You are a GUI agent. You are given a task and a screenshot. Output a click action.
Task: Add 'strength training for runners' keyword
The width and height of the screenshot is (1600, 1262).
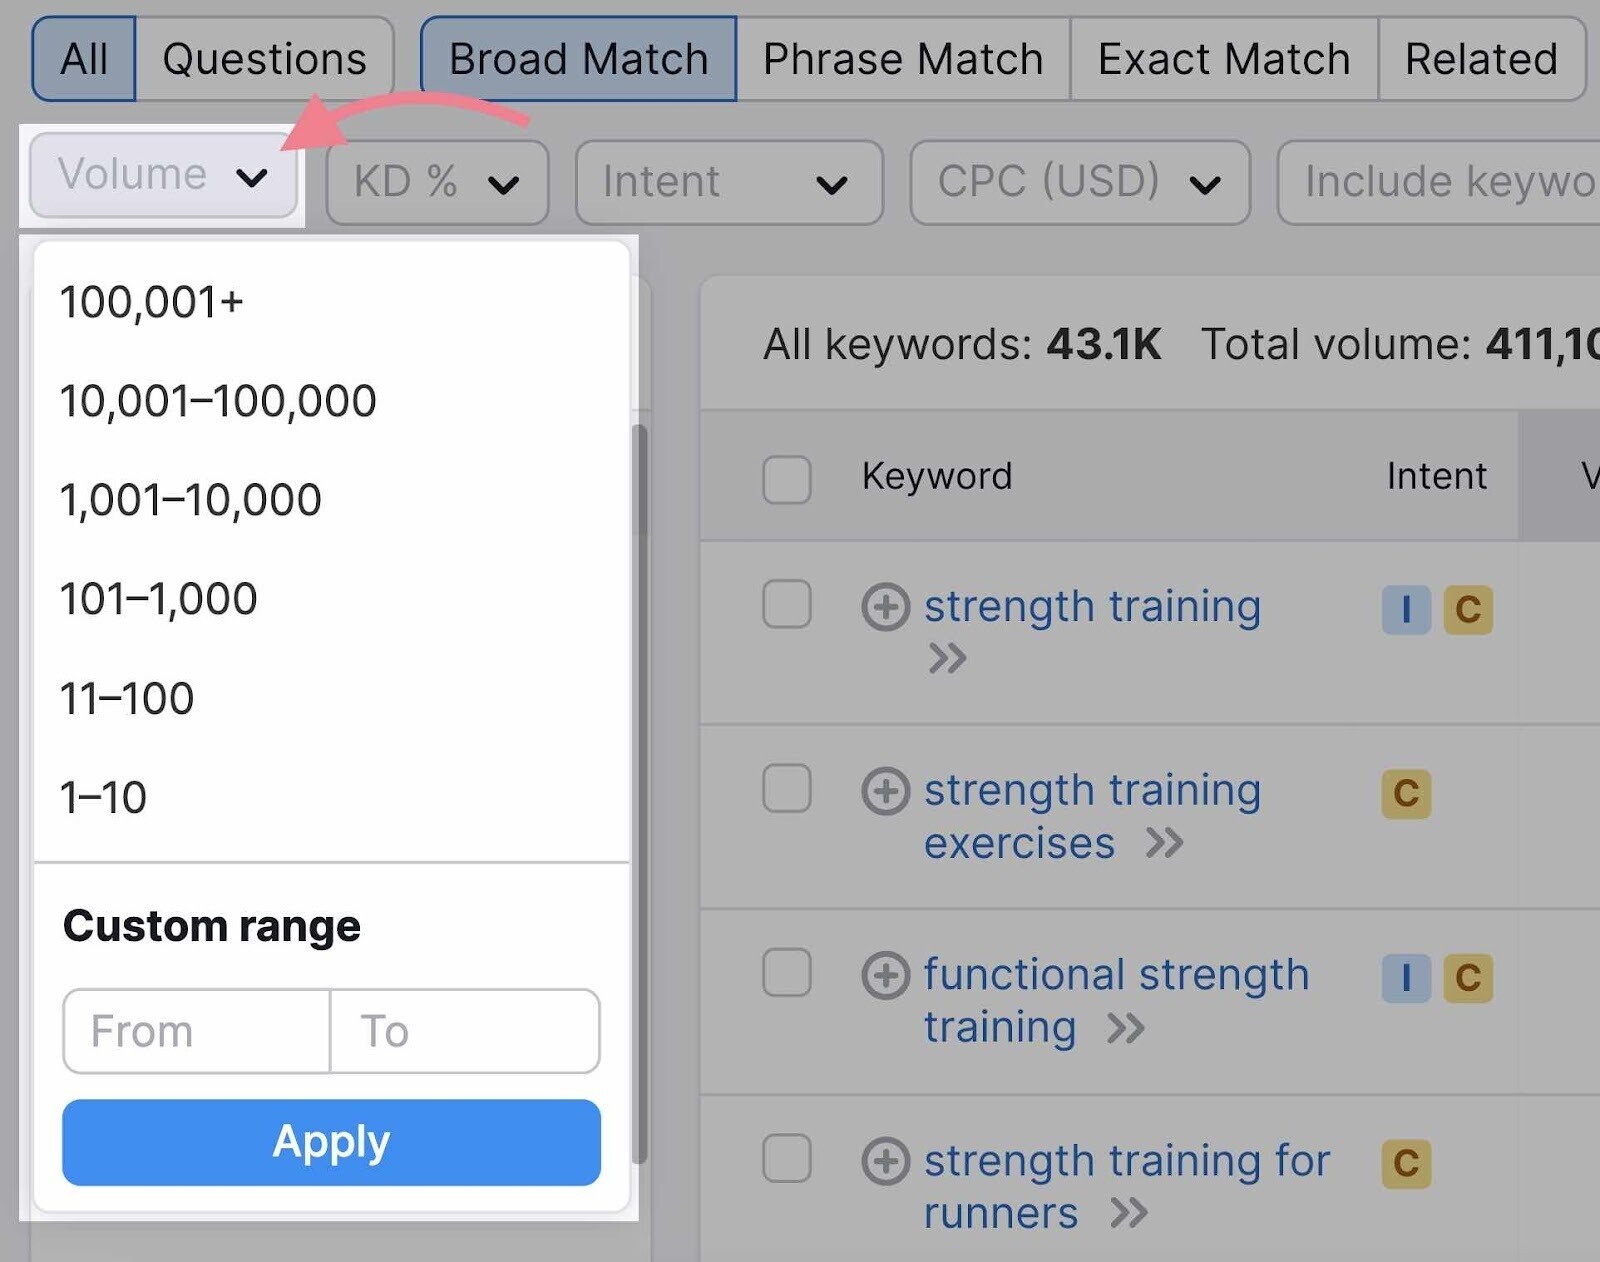coord(885,1161)
